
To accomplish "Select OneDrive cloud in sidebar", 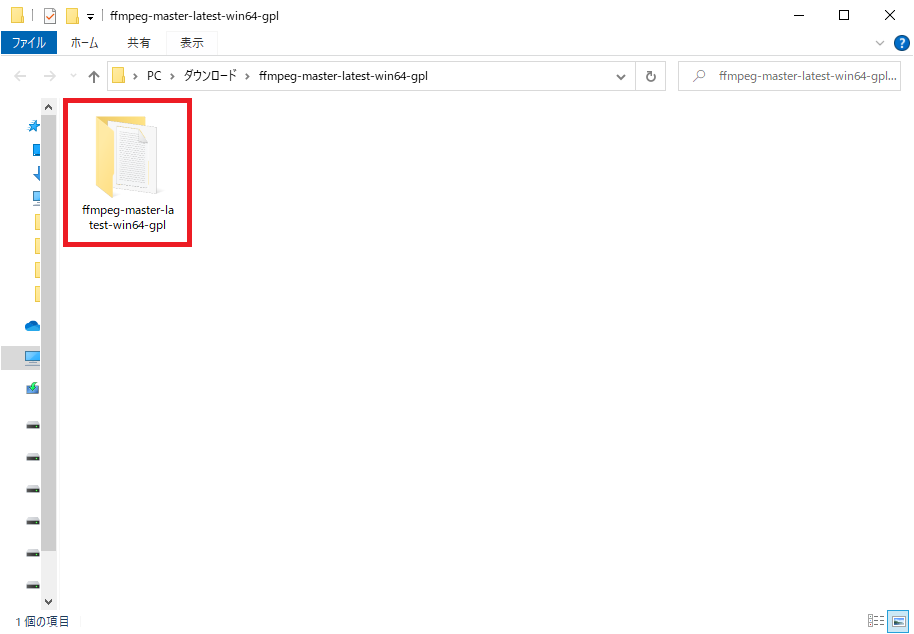I will pyautogui.click(x=32, y=326).
